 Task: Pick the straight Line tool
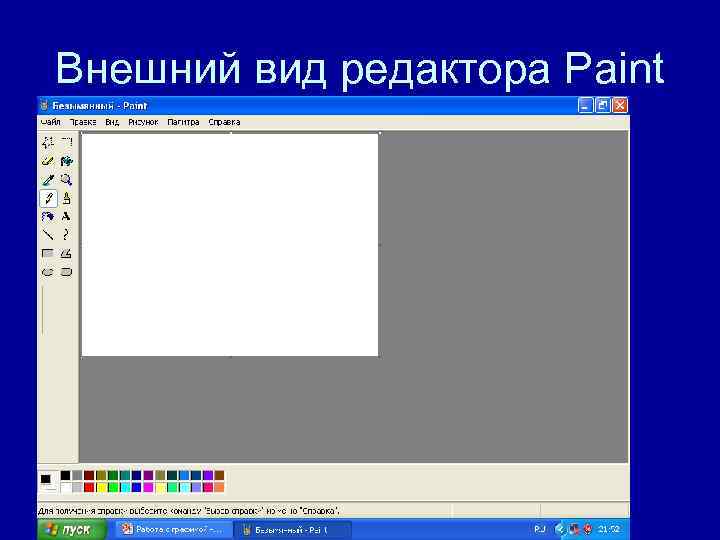48,235
